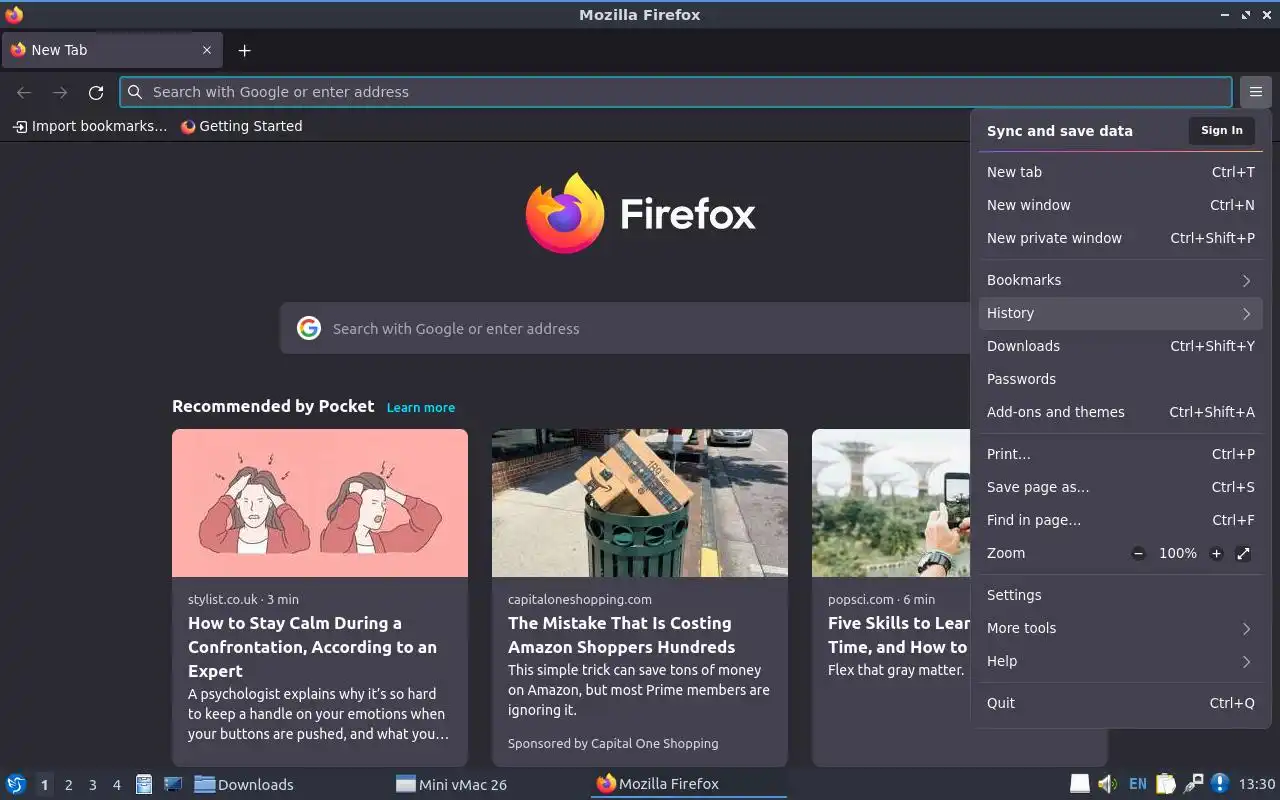Open the stylist.co.uk article thumbnail
The width and height of the screenshot is (1280, 800).
pyautogui.click(x=320, y=503)
